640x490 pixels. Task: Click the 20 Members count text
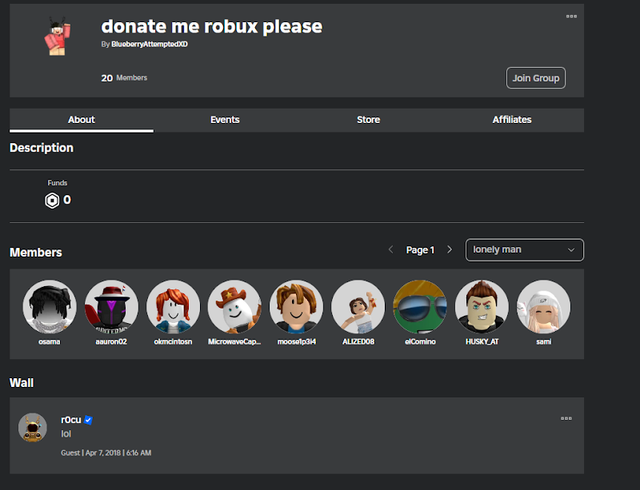124,78
